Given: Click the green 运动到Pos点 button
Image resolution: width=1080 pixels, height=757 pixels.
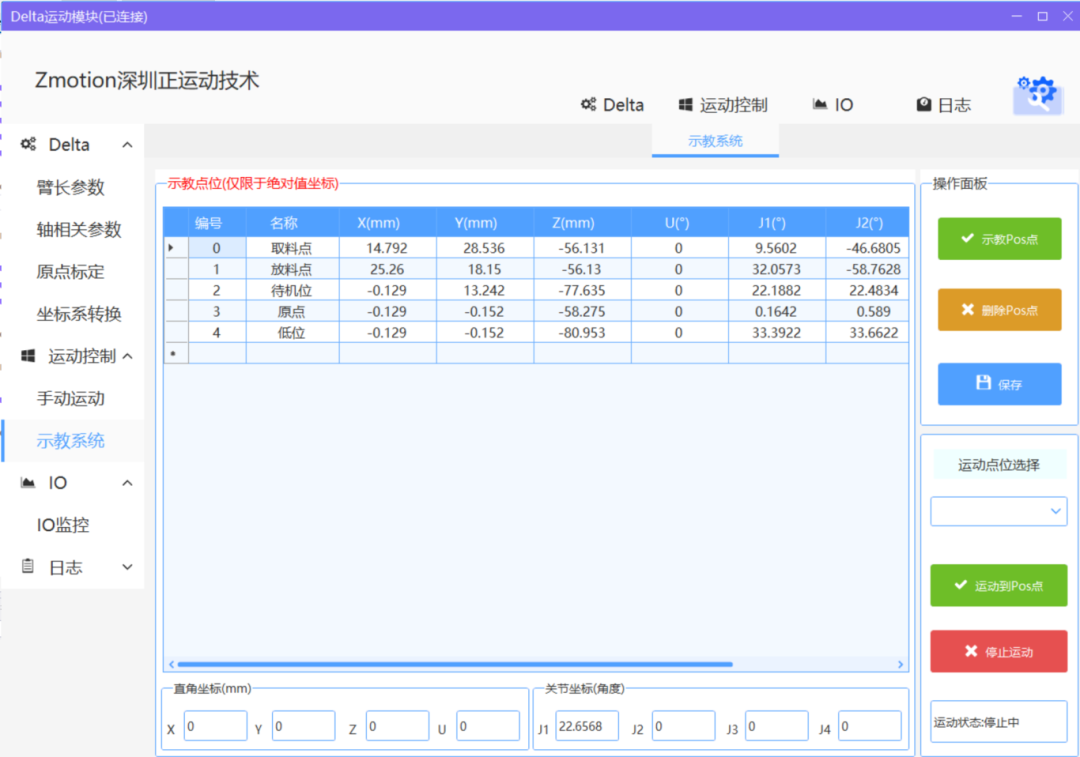Looking at the screenshot, I should pyautogui.click(x=999, y=585).
